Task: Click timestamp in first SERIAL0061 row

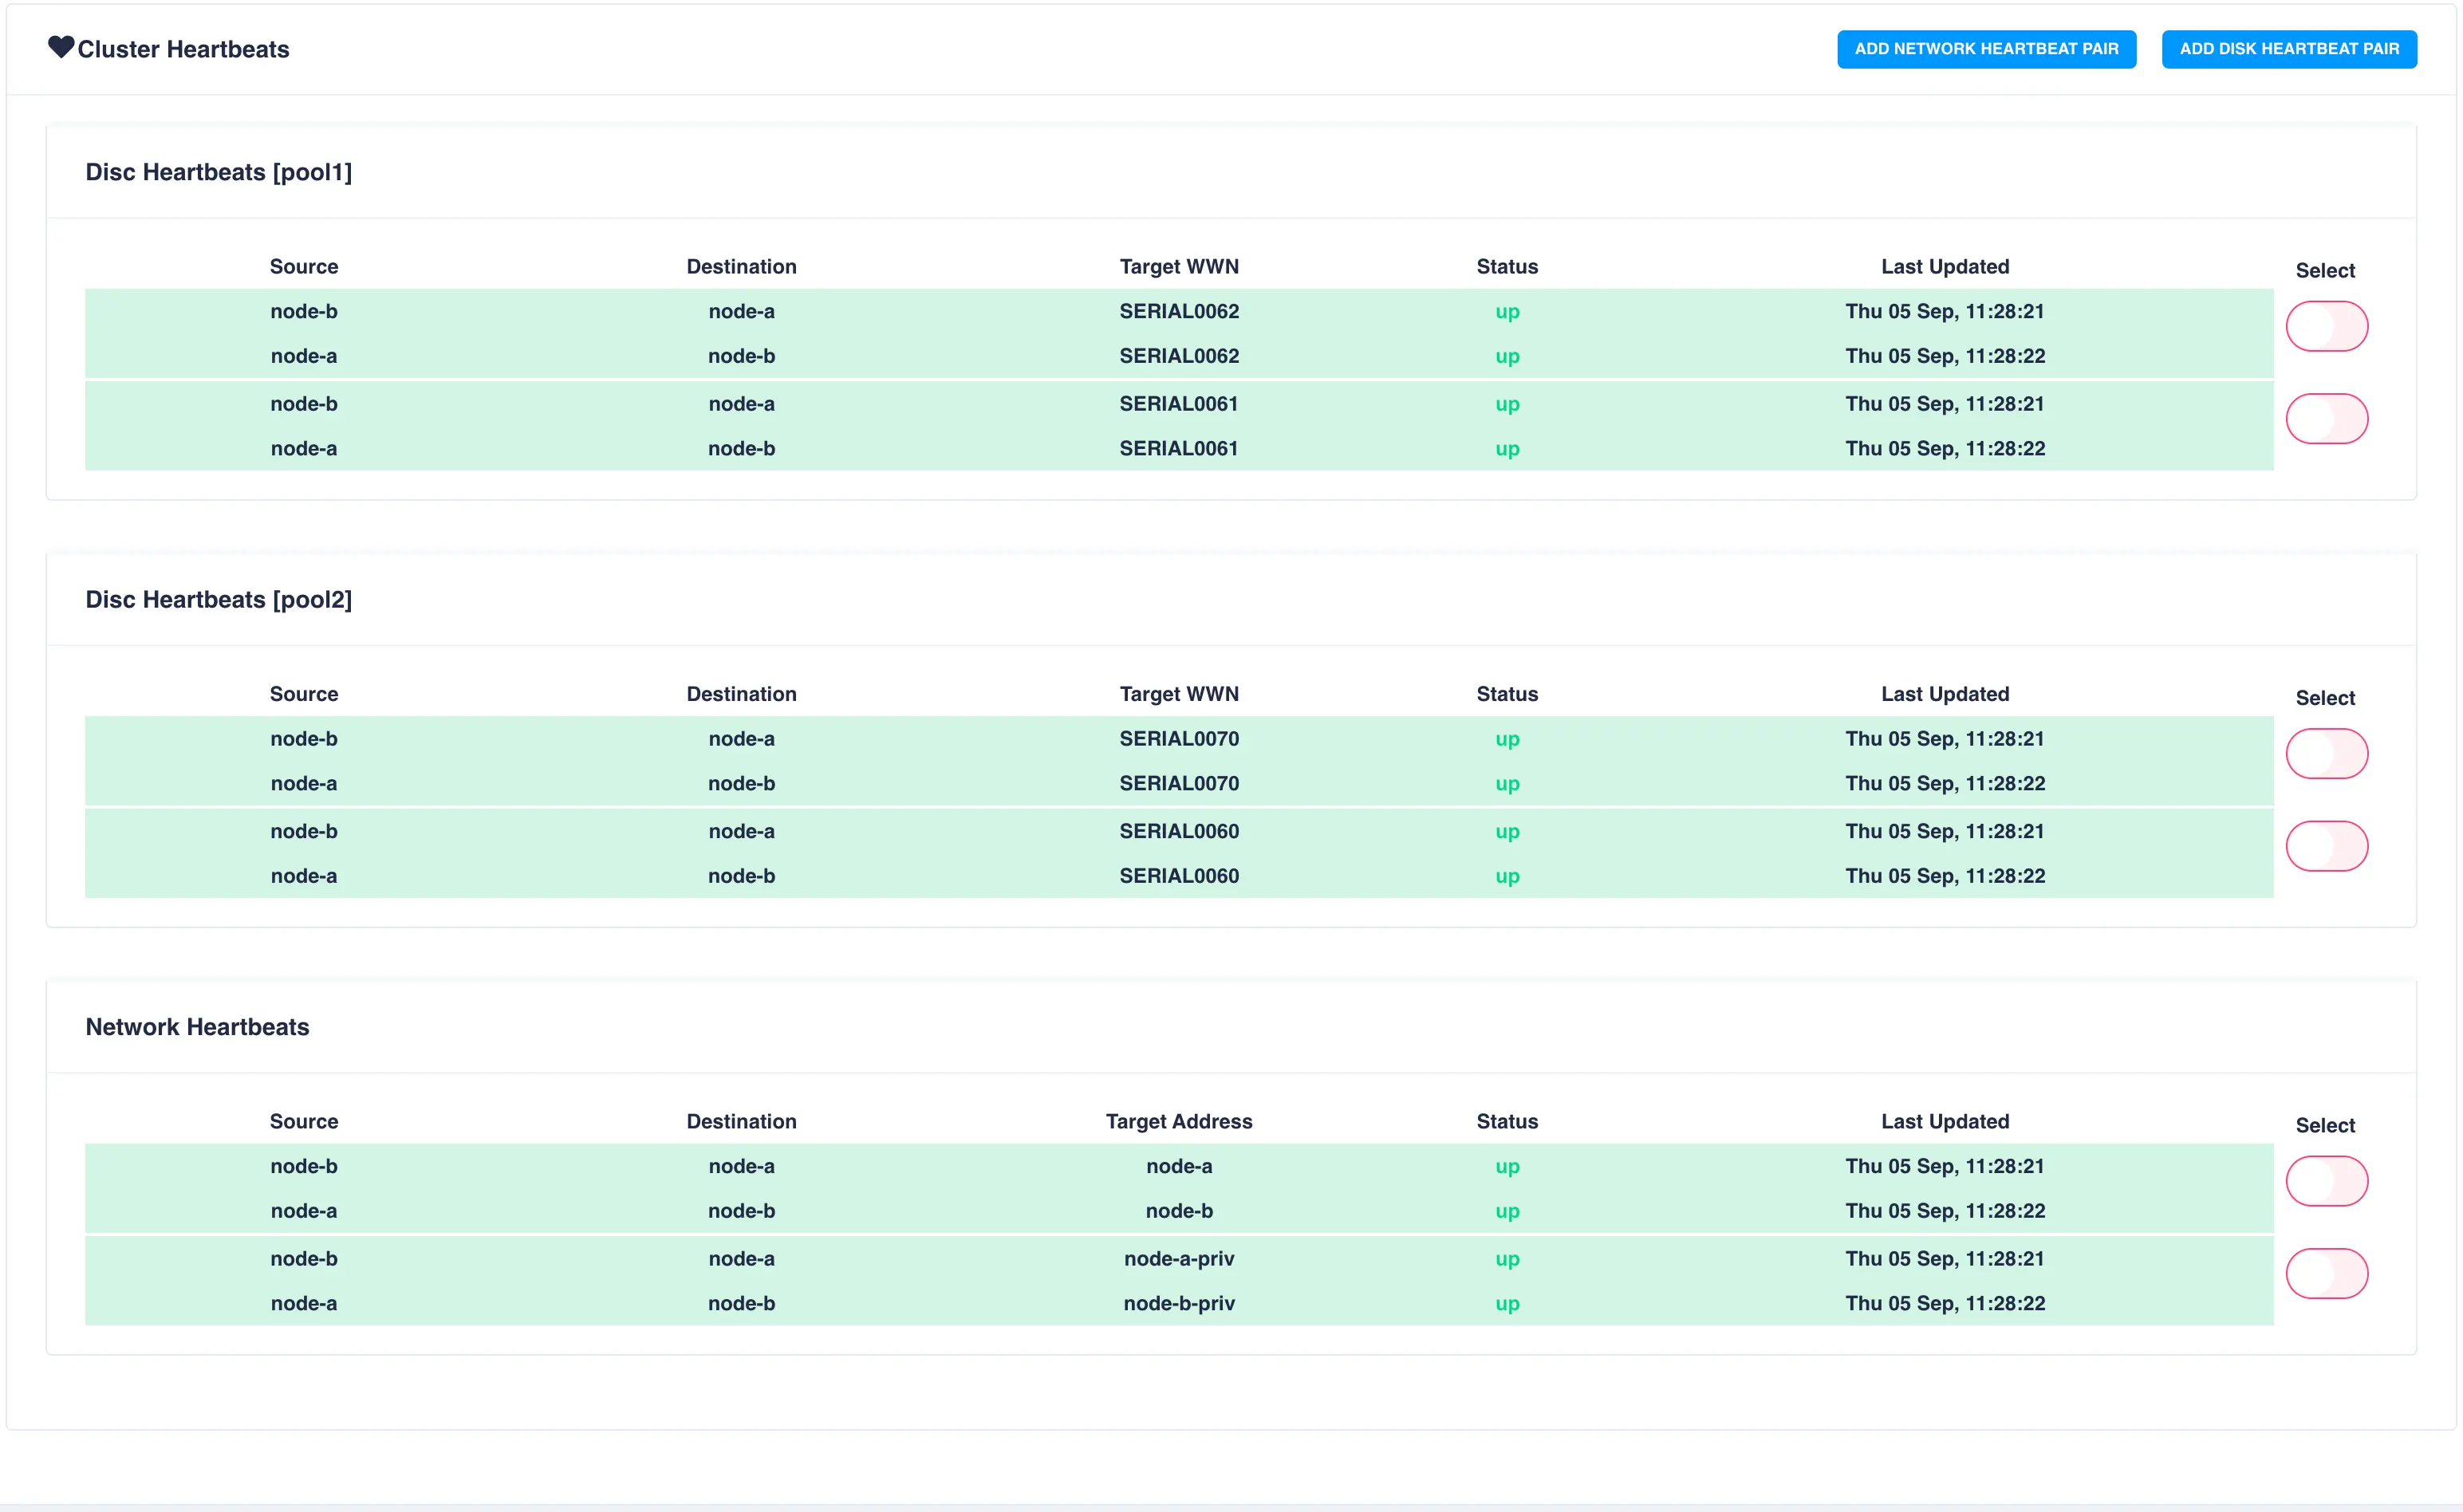Action: pyautogui.click(x=1945, y=404)
